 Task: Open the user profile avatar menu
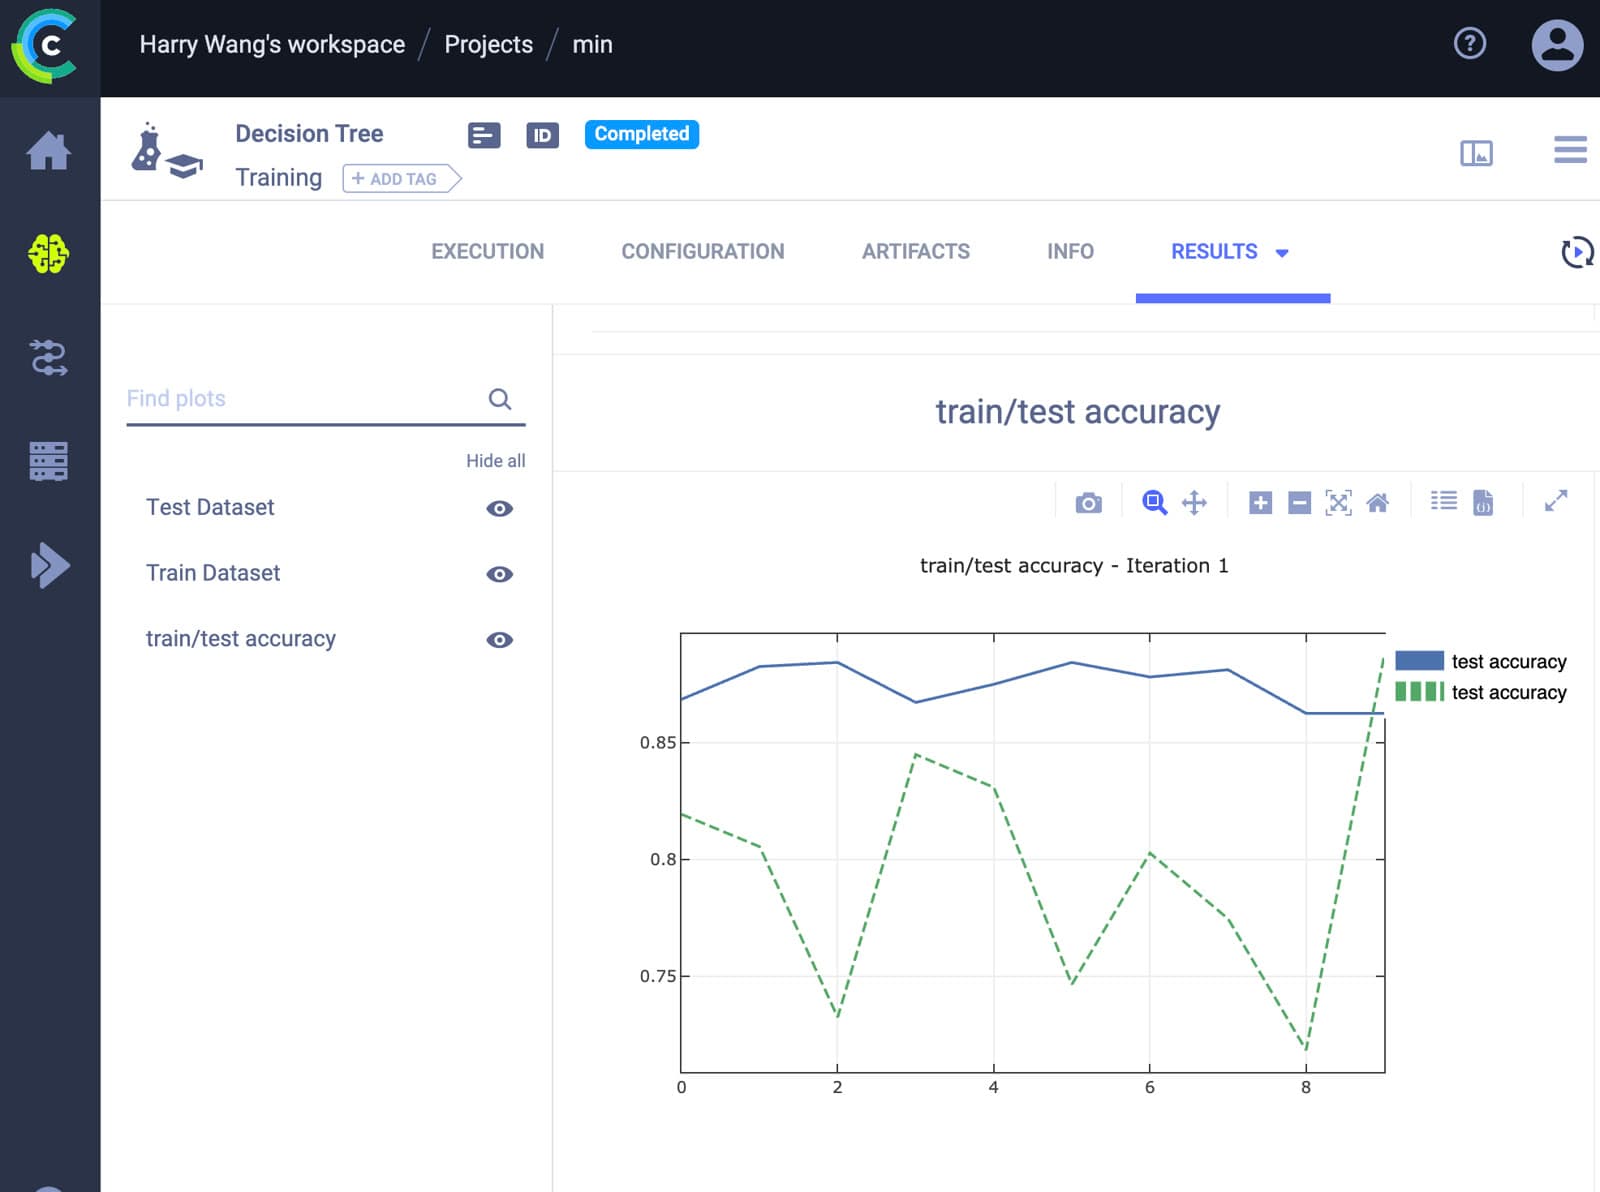[x=1557, y=45]
